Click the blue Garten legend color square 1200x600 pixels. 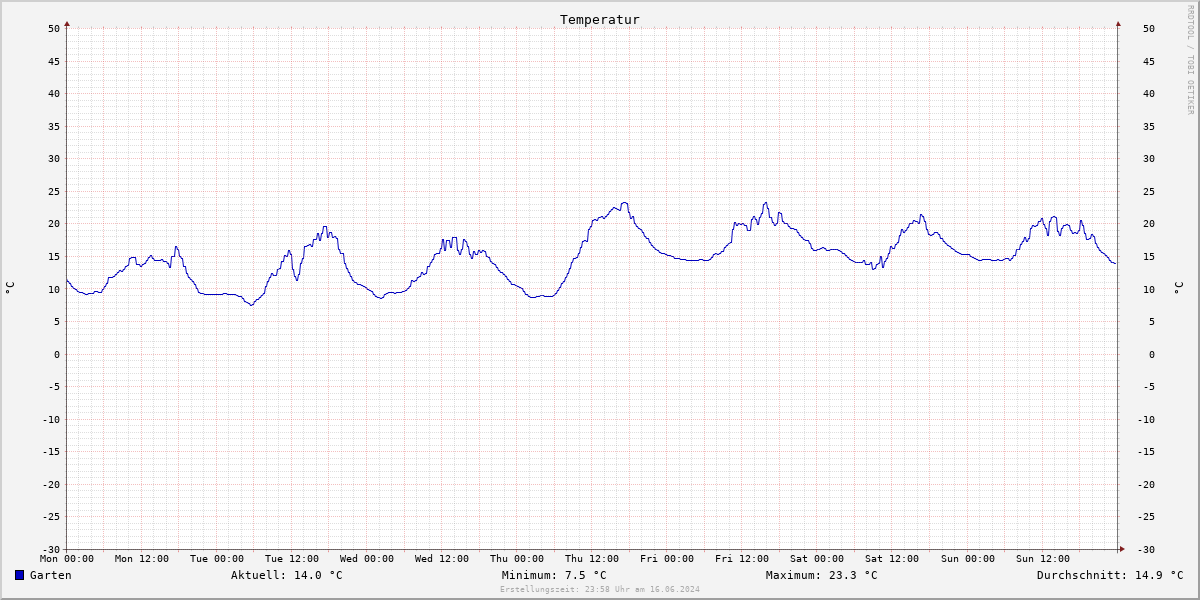(x=19, y=575)
